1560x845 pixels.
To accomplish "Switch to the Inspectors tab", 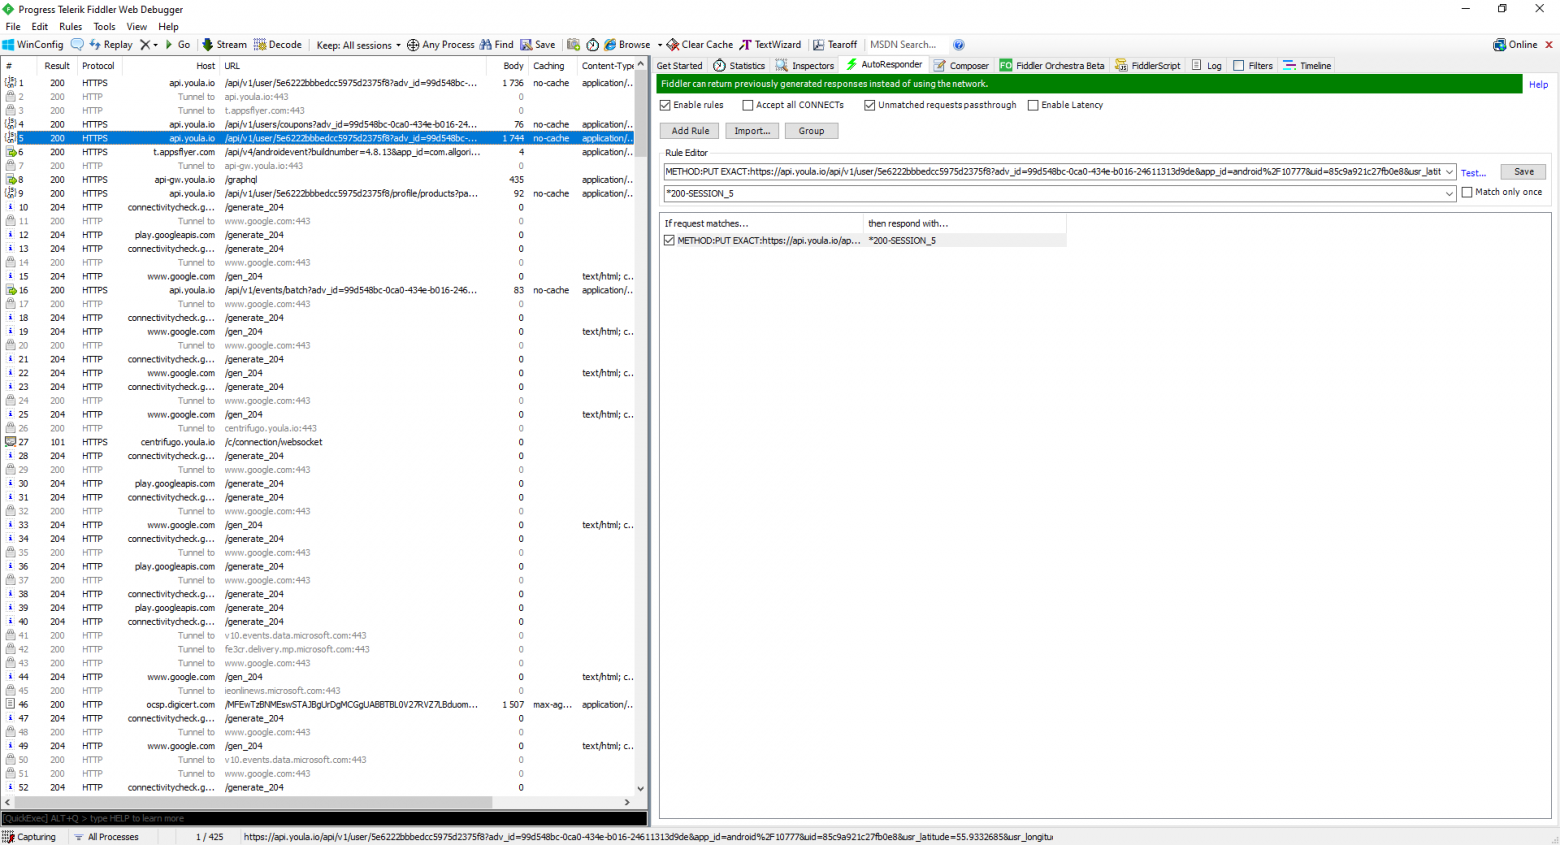I will tap(805, 66).
